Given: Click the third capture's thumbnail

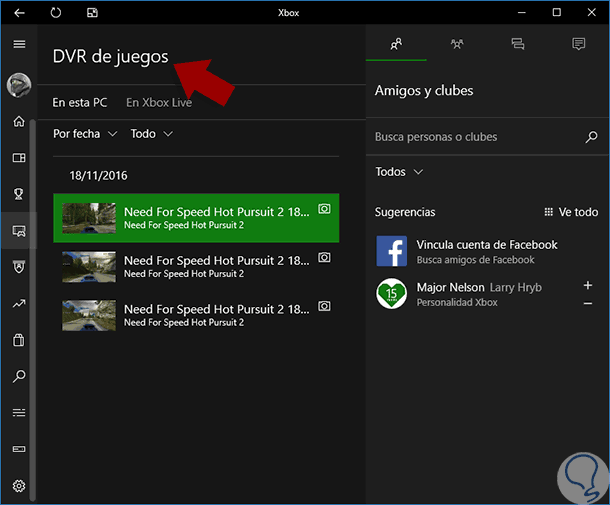Looking at the screenshot, I should point(89,316).
